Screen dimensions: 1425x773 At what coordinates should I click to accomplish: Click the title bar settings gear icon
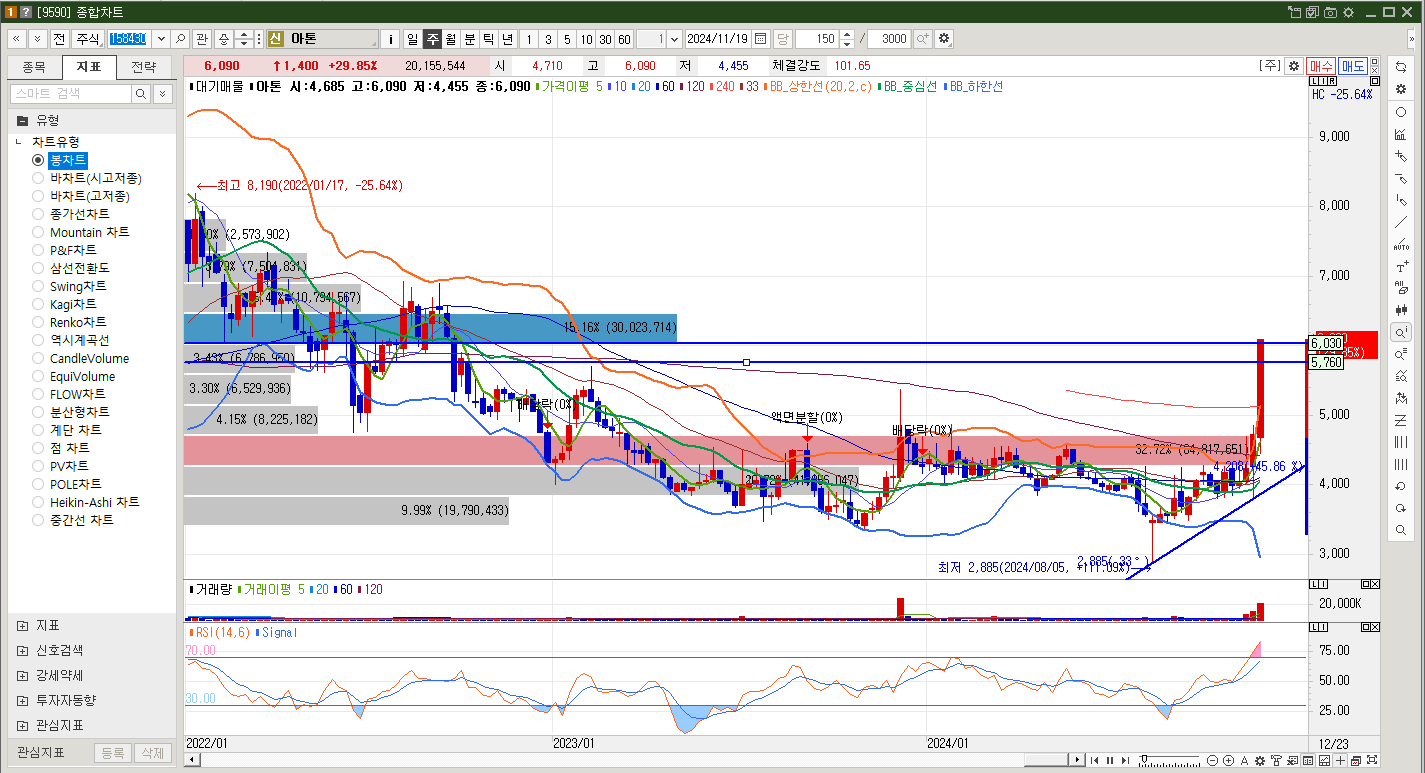pyautogui.click(x=1348, y=12)
